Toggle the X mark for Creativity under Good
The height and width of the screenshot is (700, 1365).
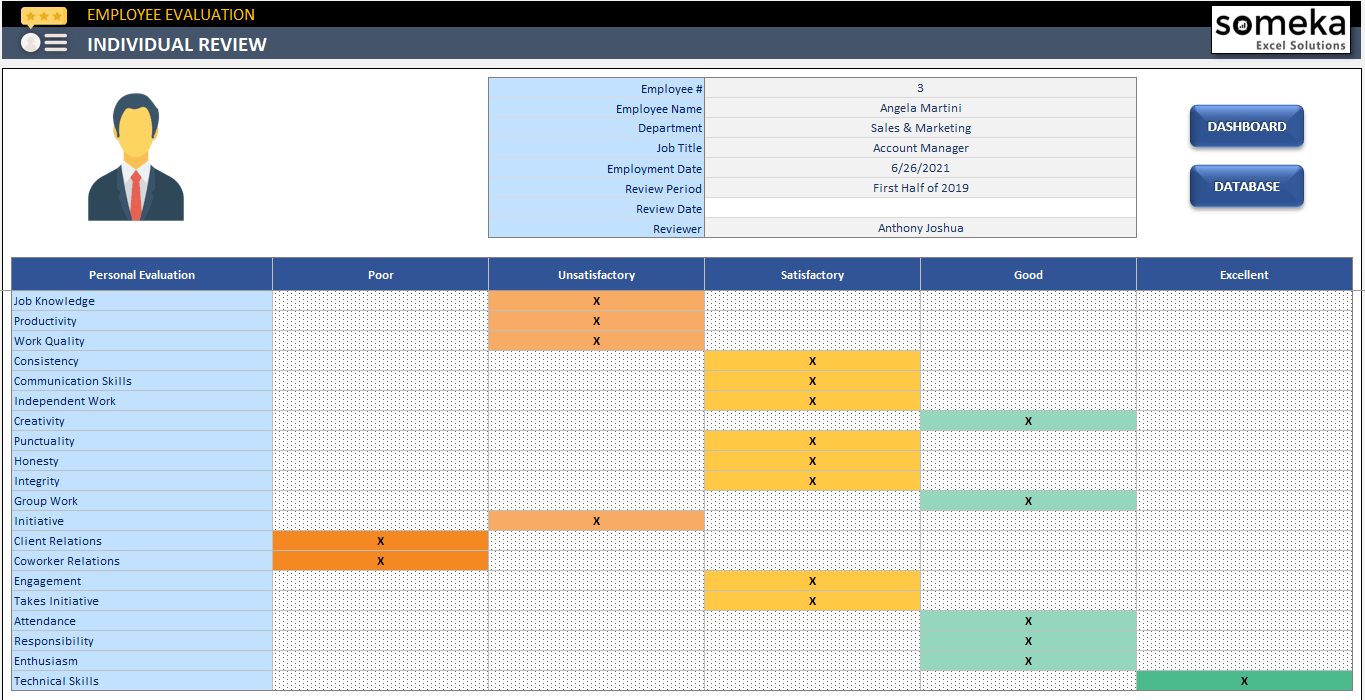tap(1028, 420)
